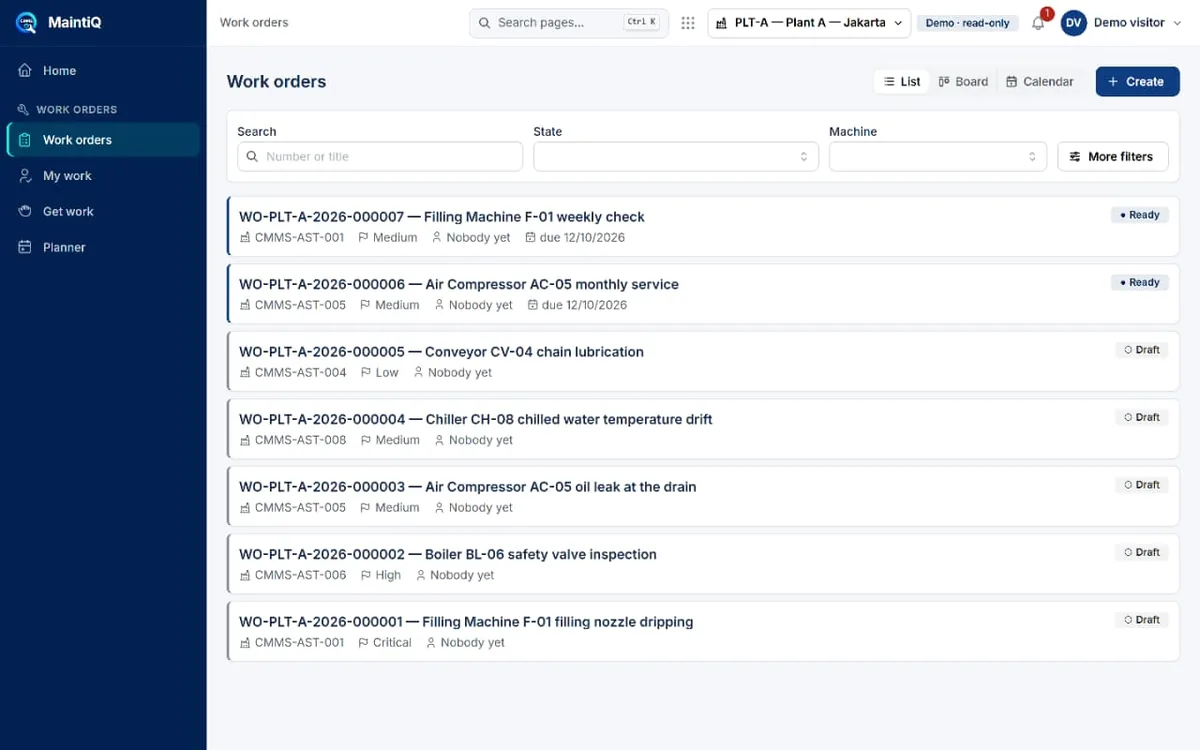This screenshot has width=1200, height=750.
Task: Select Work orders in the sidebar
Action: click(x=103, y=140)
